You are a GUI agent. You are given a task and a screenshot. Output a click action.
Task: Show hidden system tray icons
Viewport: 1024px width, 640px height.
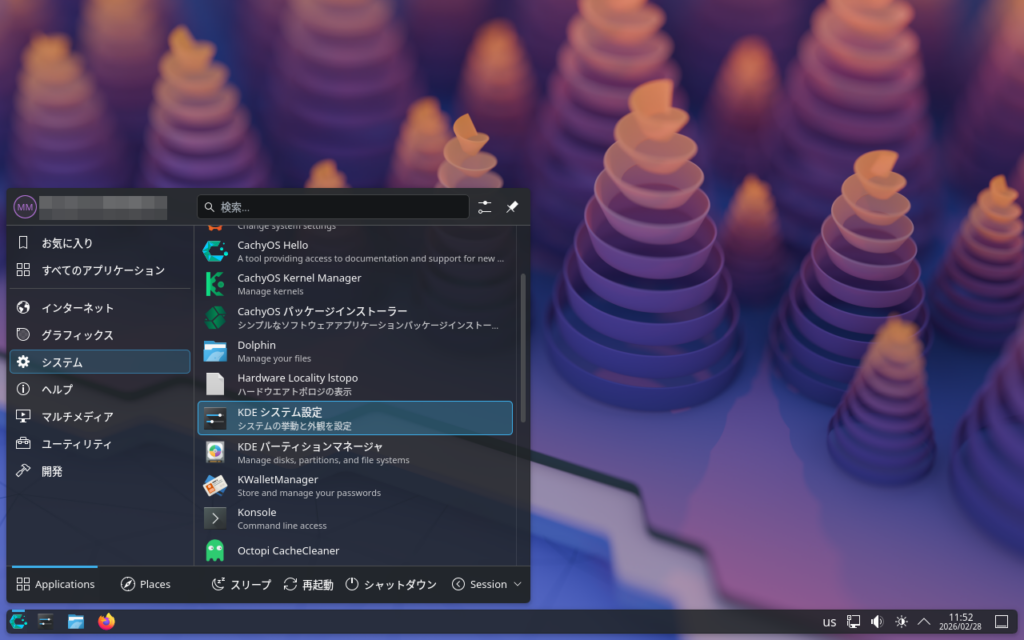[924, 621]
